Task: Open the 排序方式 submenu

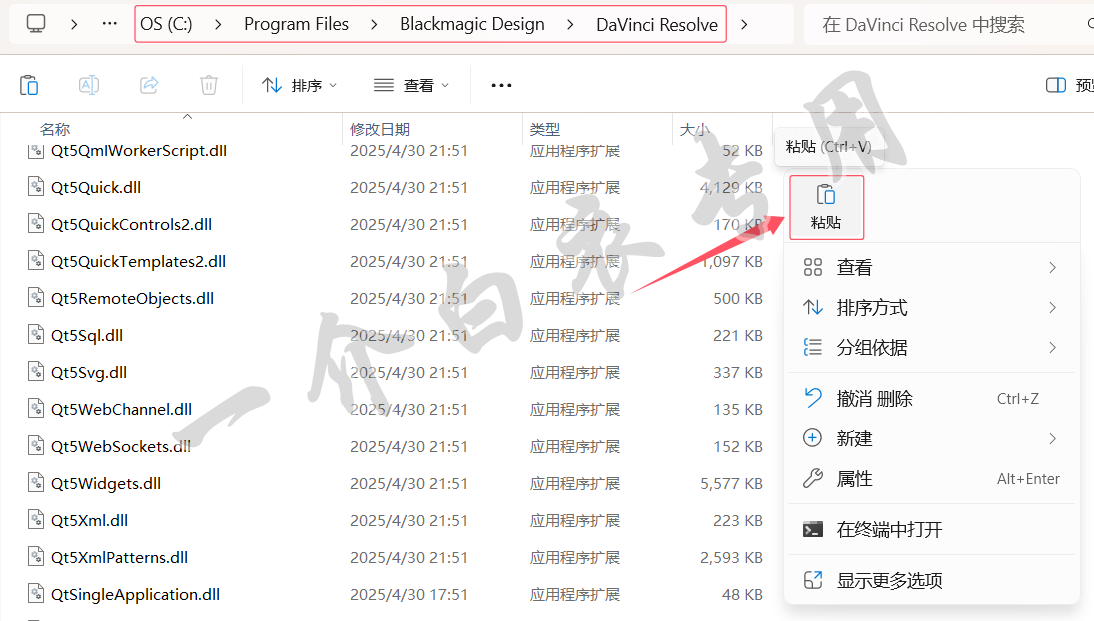Action: pyautogui.click(x=931, y=307)
